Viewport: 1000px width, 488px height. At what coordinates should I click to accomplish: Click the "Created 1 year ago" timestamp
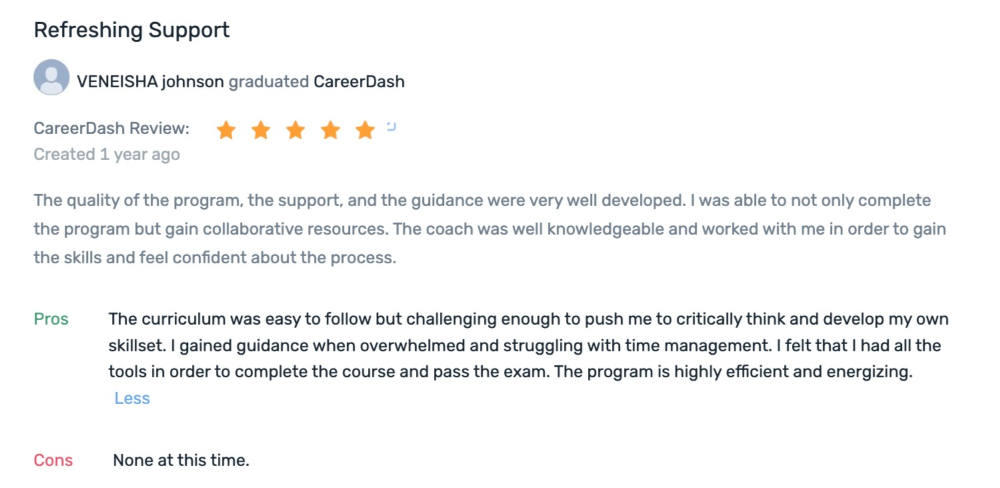tap(107, 154)
